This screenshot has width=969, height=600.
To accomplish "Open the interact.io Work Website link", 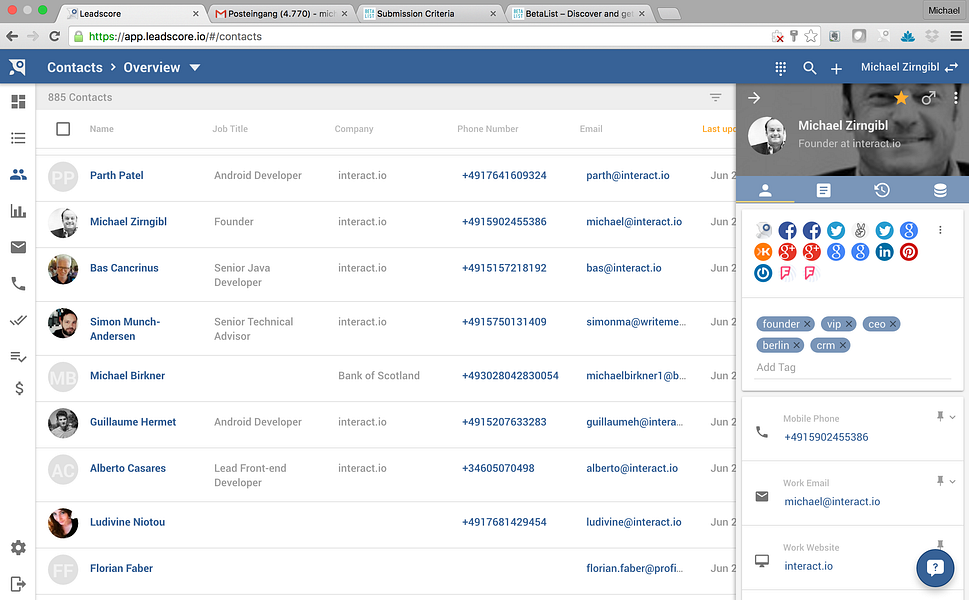I will tap(808, 566).
